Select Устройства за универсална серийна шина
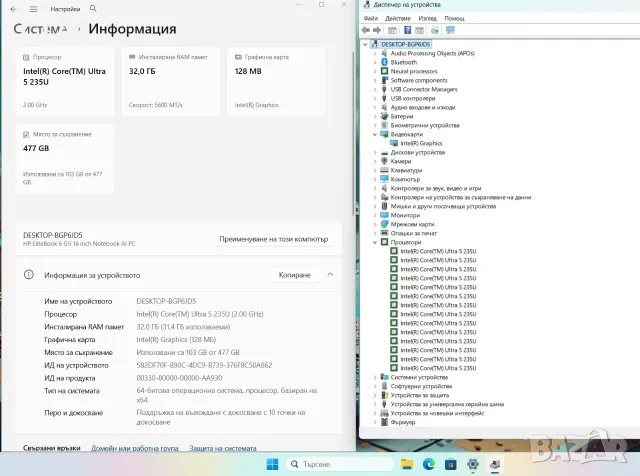Viewport: 640px width, 476px height. 447,404
